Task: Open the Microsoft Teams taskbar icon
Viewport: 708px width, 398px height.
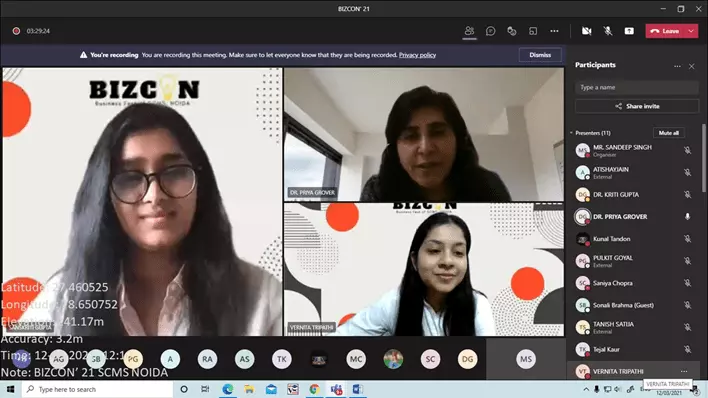Action: pyautogui.click(x=336, y=389)
